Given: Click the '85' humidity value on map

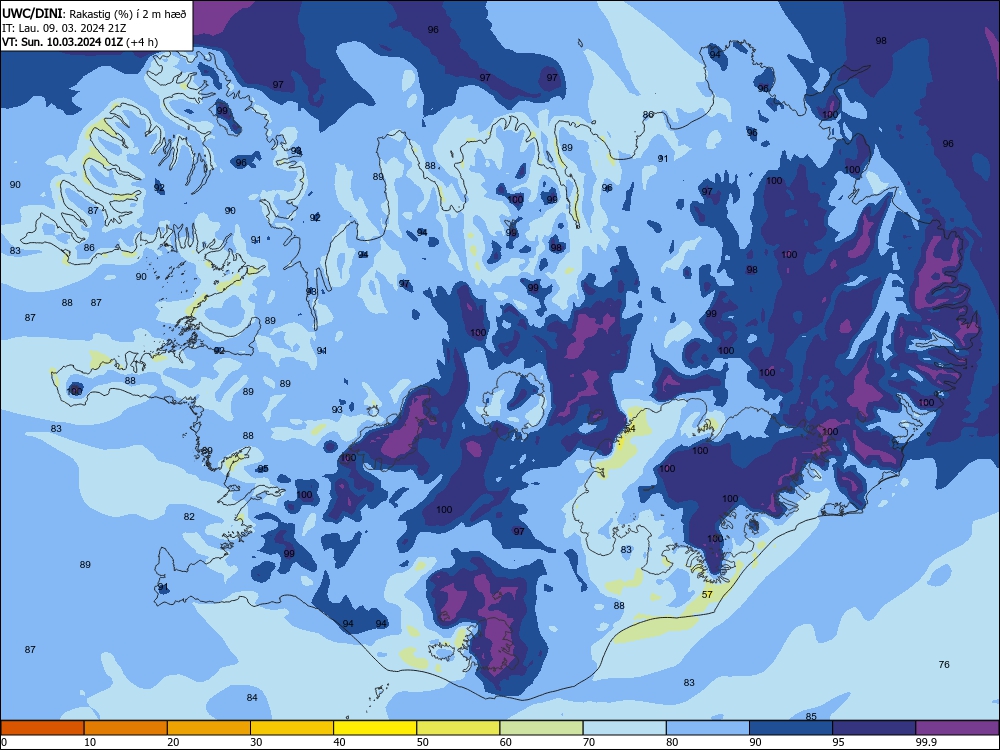Looking at the screenshot, I should pos(811,716).
